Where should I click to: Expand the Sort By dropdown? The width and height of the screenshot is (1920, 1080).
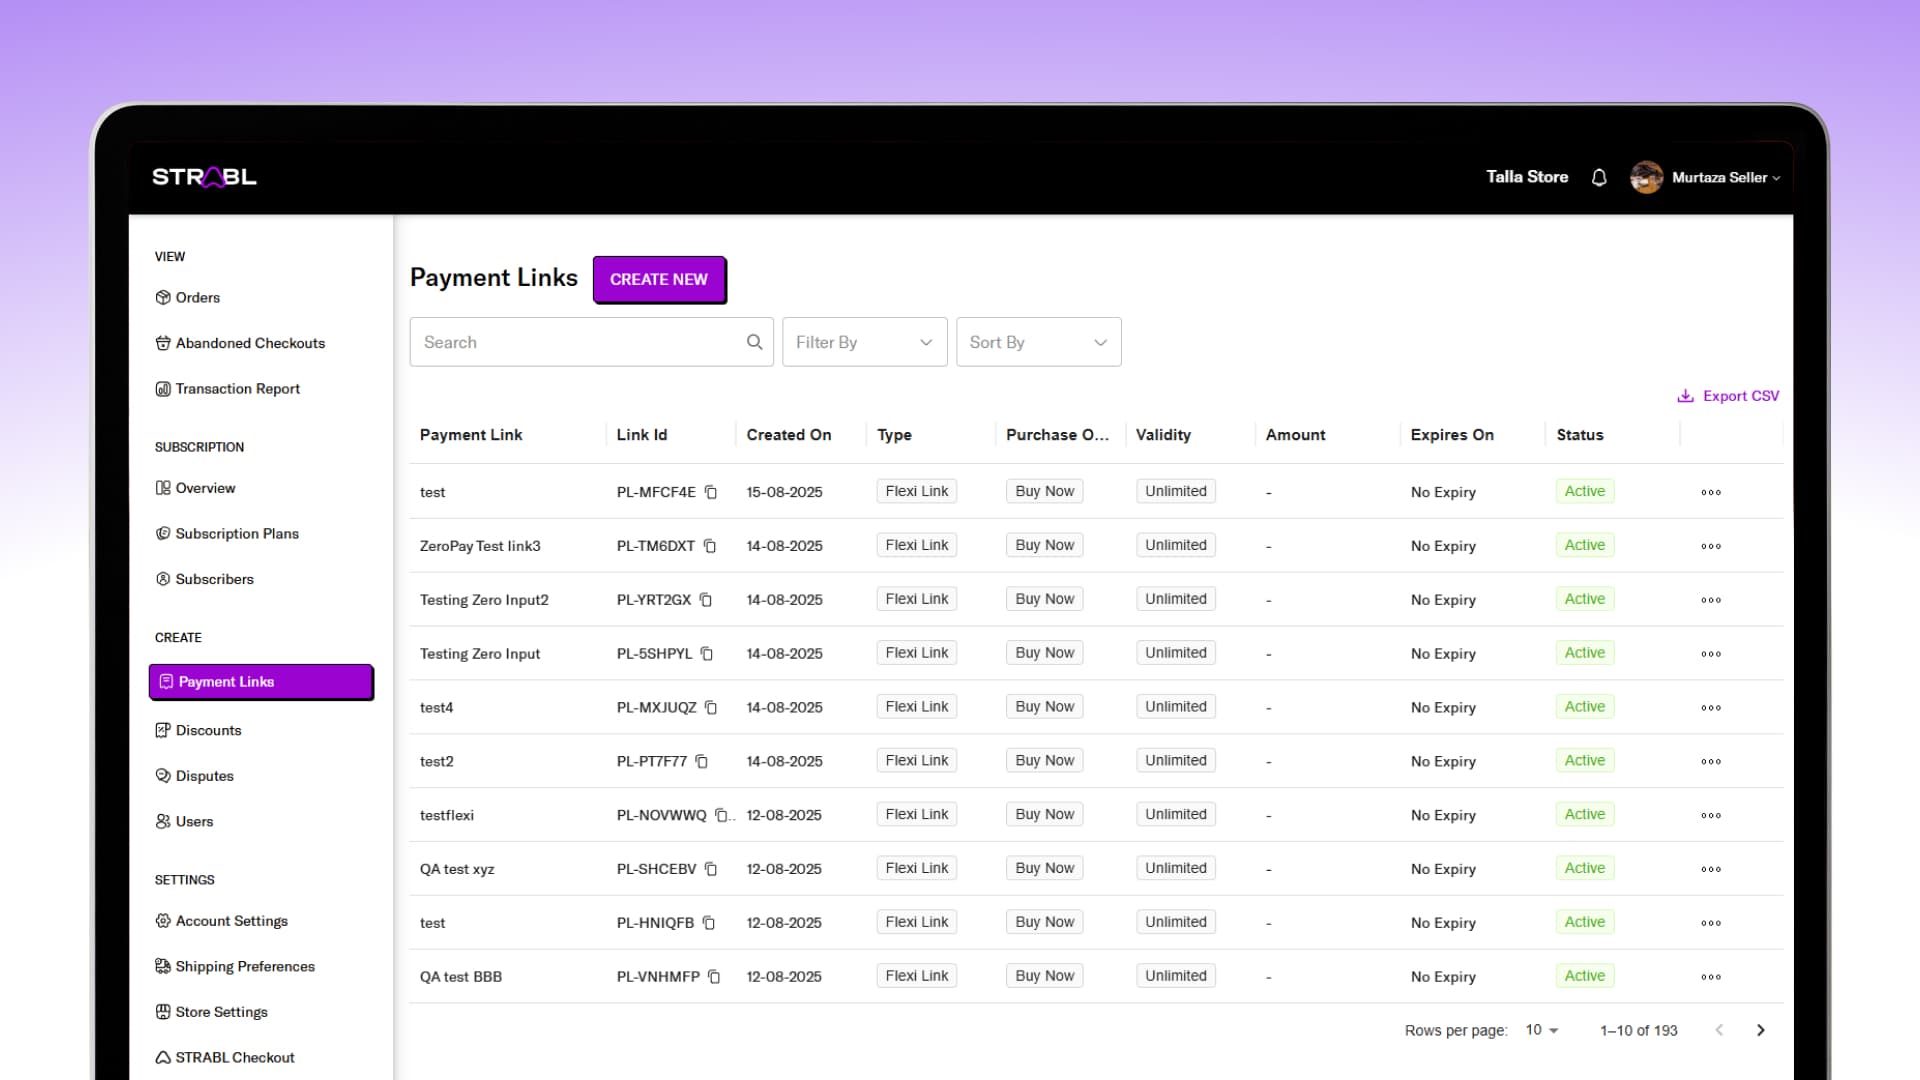[1038, 342]
